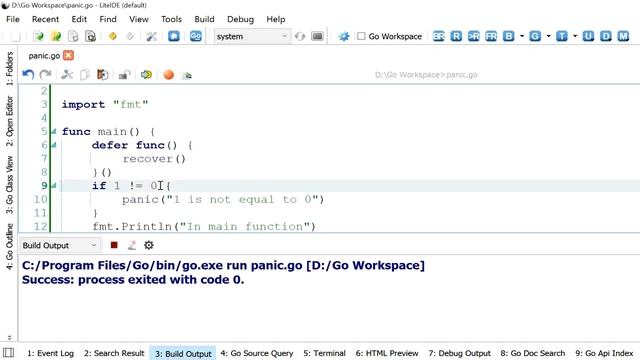Click the Open file icon

(38, 36)
